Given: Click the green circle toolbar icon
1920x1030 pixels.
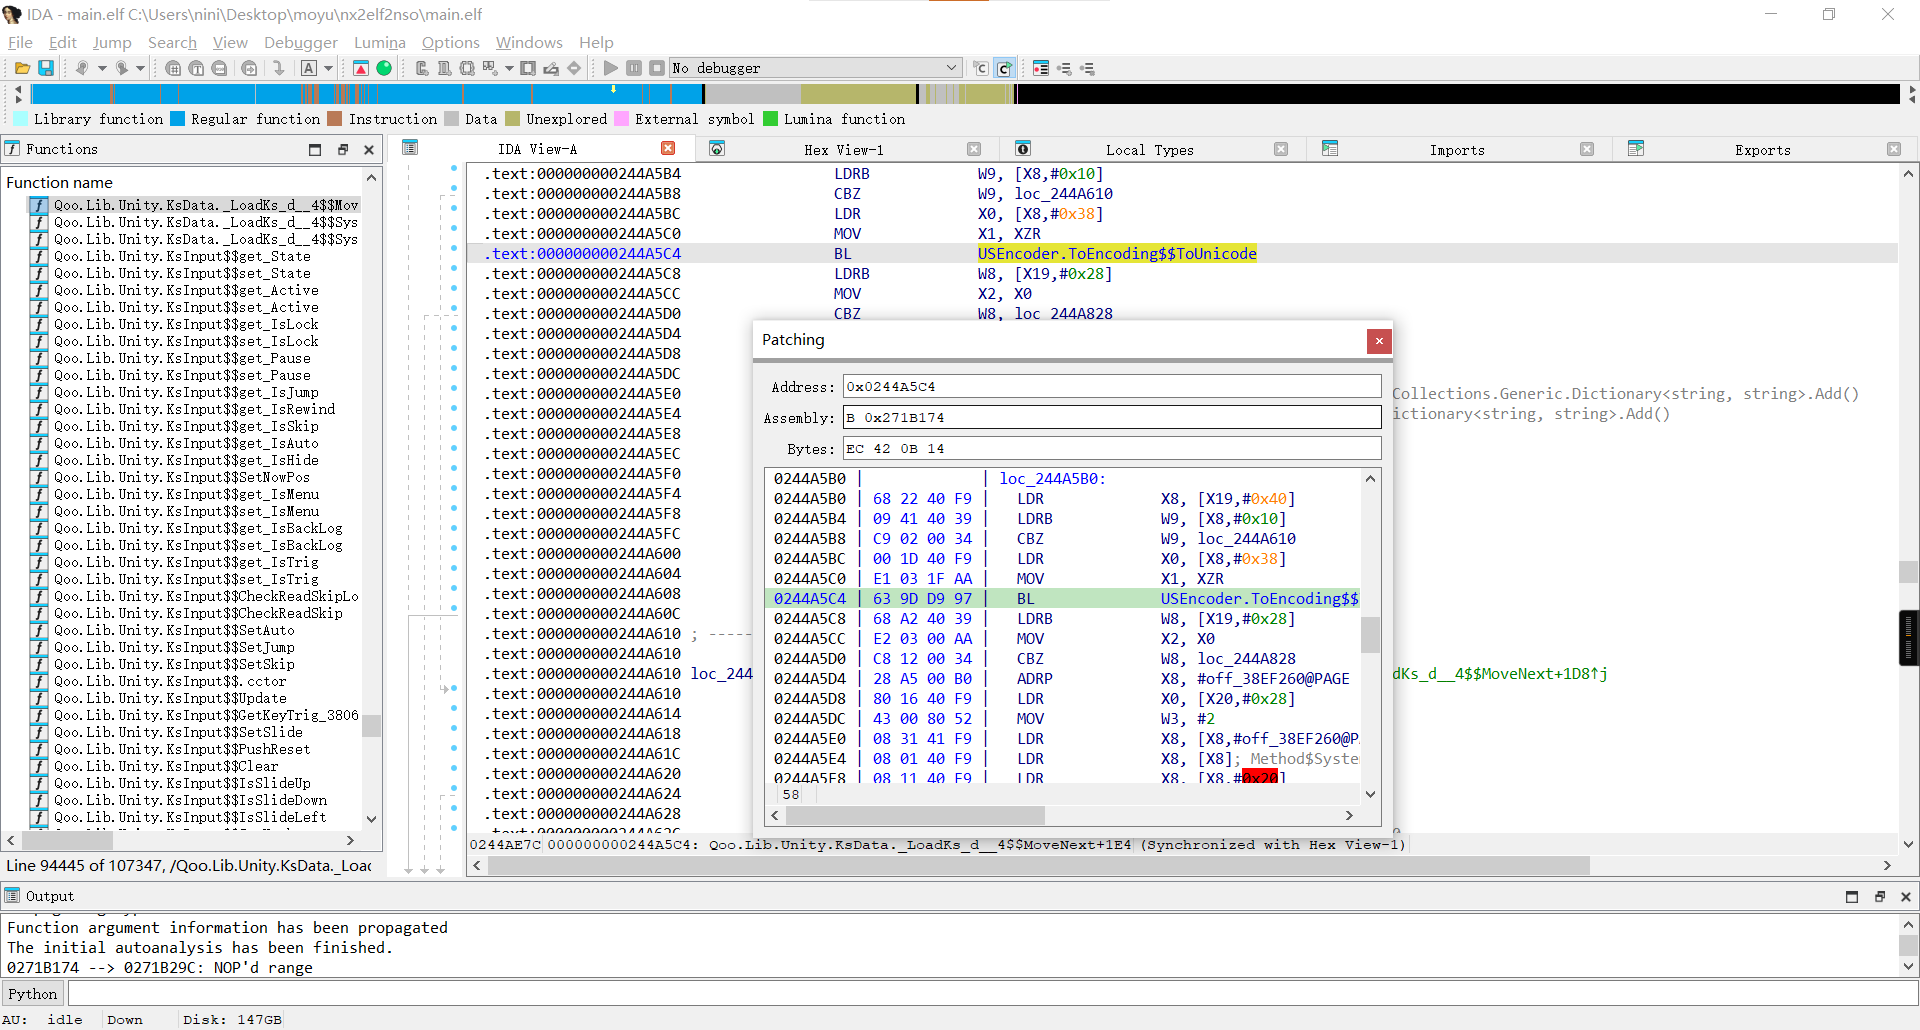Looking at the screenshot, I should pos(384,68).
